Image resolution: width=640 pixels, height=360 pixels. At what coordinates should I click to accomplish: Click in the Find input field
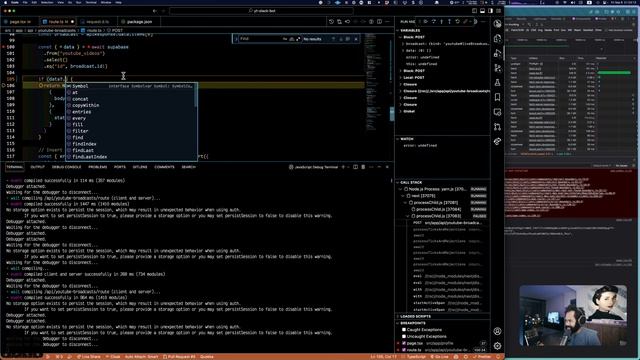tap(260, 39)
